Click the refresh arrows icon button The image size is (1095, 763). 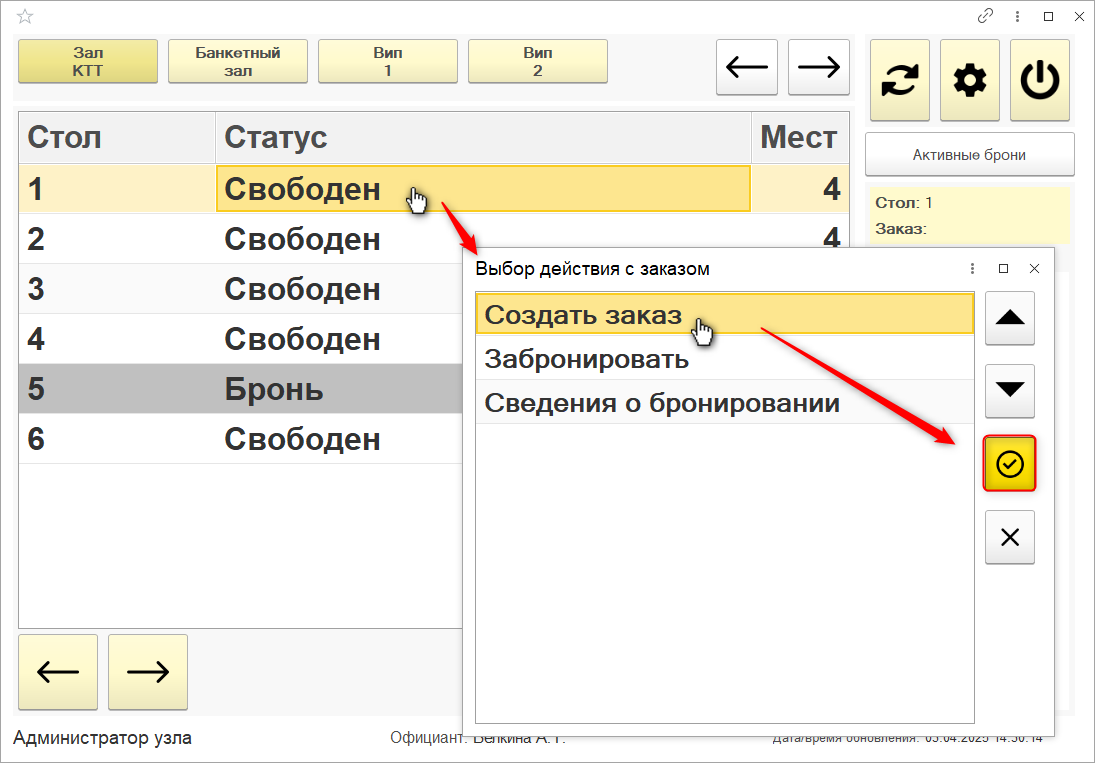pyautogui.click(x=900, y=81)
